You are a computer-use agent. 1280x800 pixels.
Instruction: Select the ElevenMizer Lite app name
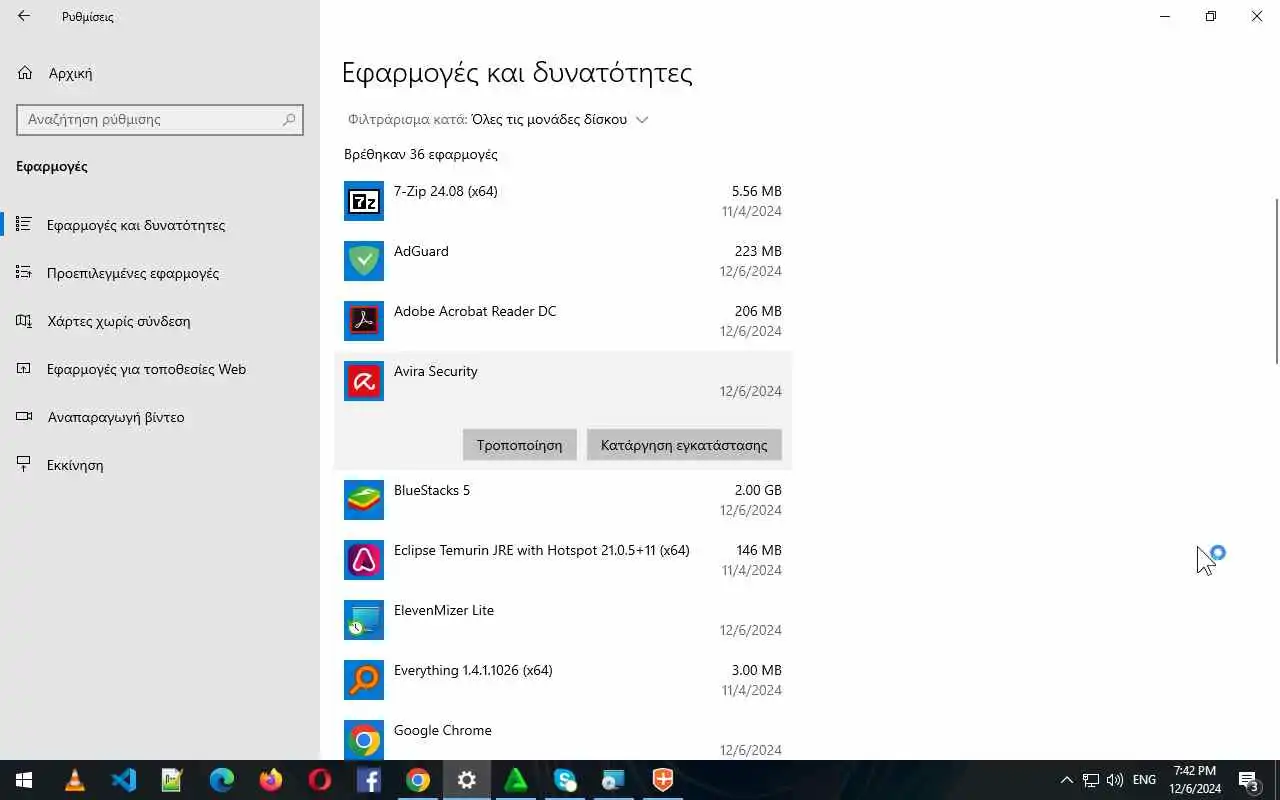pos(444,610)
